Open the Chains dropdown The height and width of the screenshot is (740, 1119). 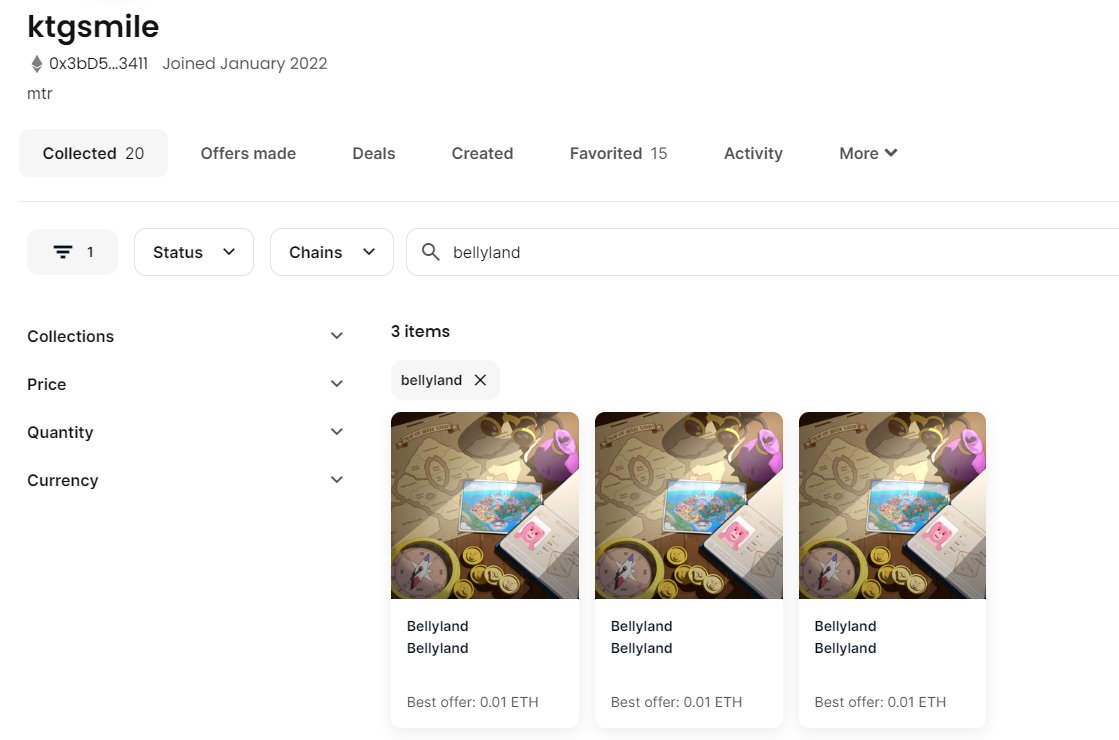(x=332, y=252)
